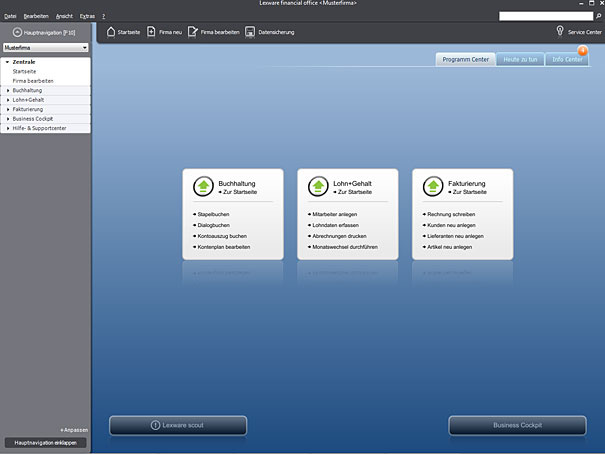Maximize the Lexware window
Viewport: 605px width, 454px height.
pos(591,3)
